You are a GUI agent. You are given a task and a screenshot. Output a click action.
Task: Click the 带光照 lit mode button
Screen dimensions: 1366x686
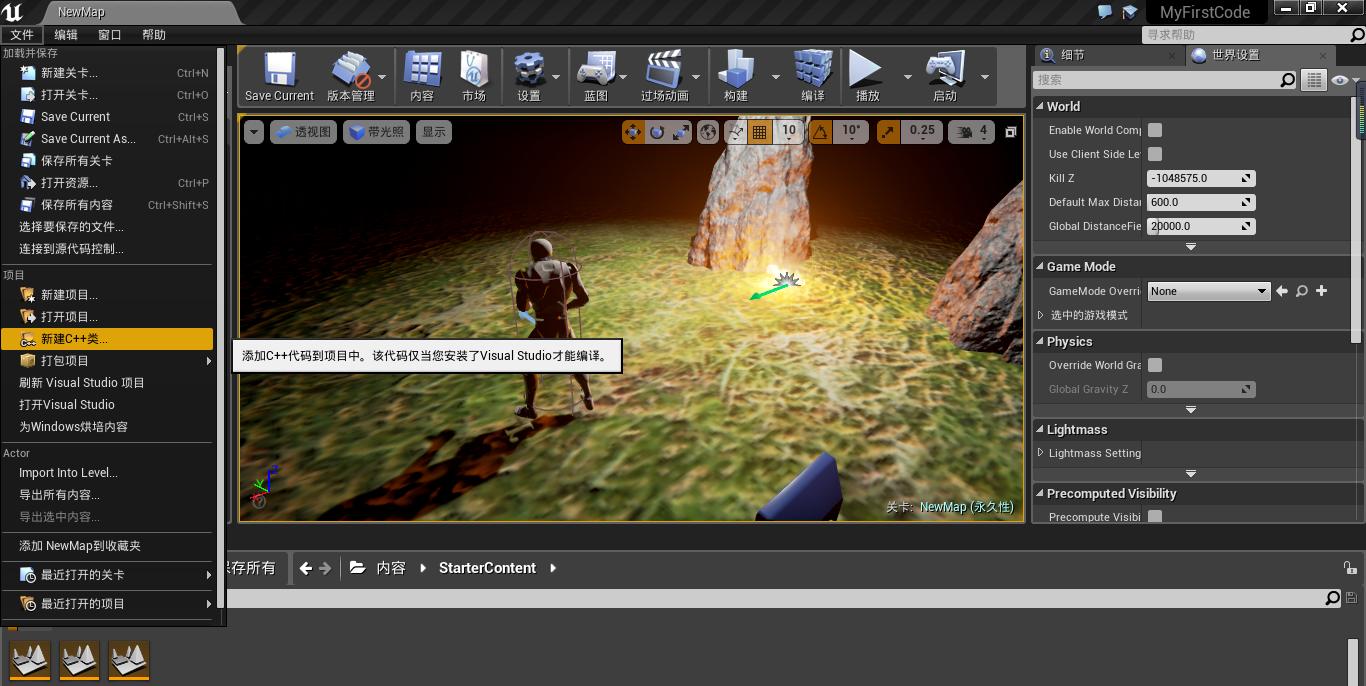[x=376, y=131]
